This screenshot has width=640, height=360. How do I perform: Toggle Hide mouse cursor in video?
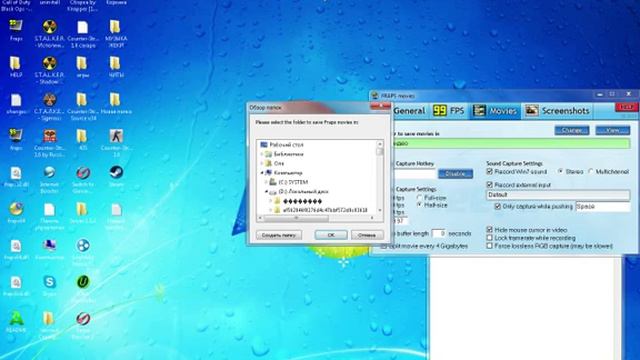(489, 230)
